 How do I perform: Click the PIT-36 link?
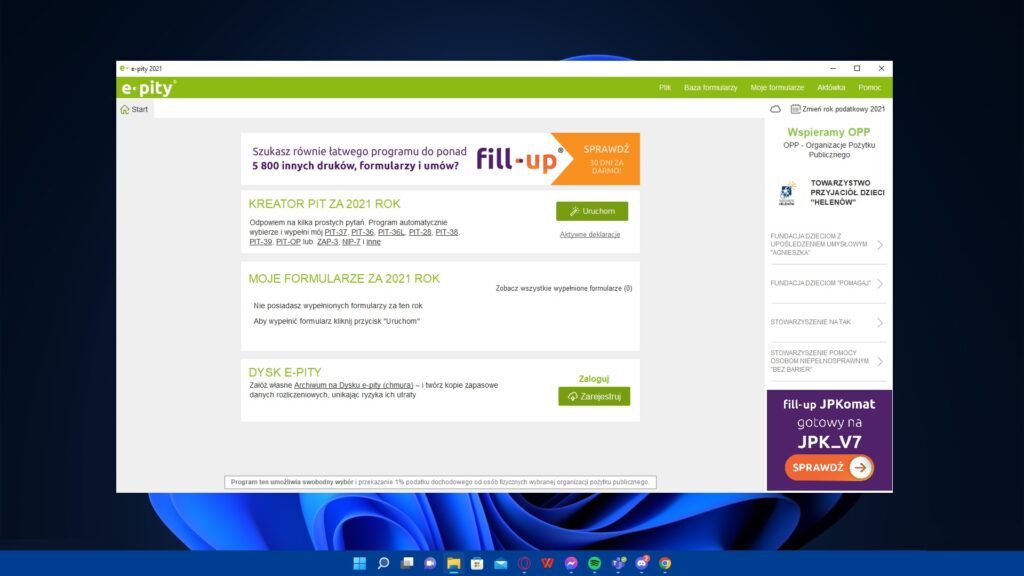click(x=362, y=232)
